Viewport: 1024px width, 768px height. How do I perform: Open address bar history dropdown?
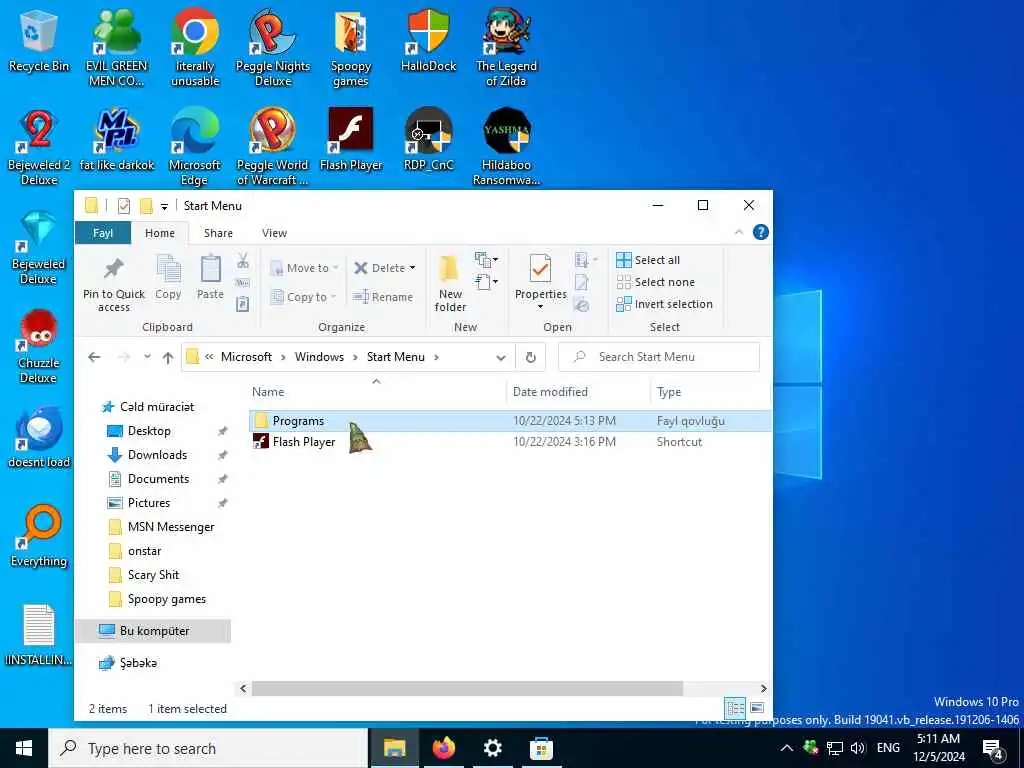[x=501, y=357]
